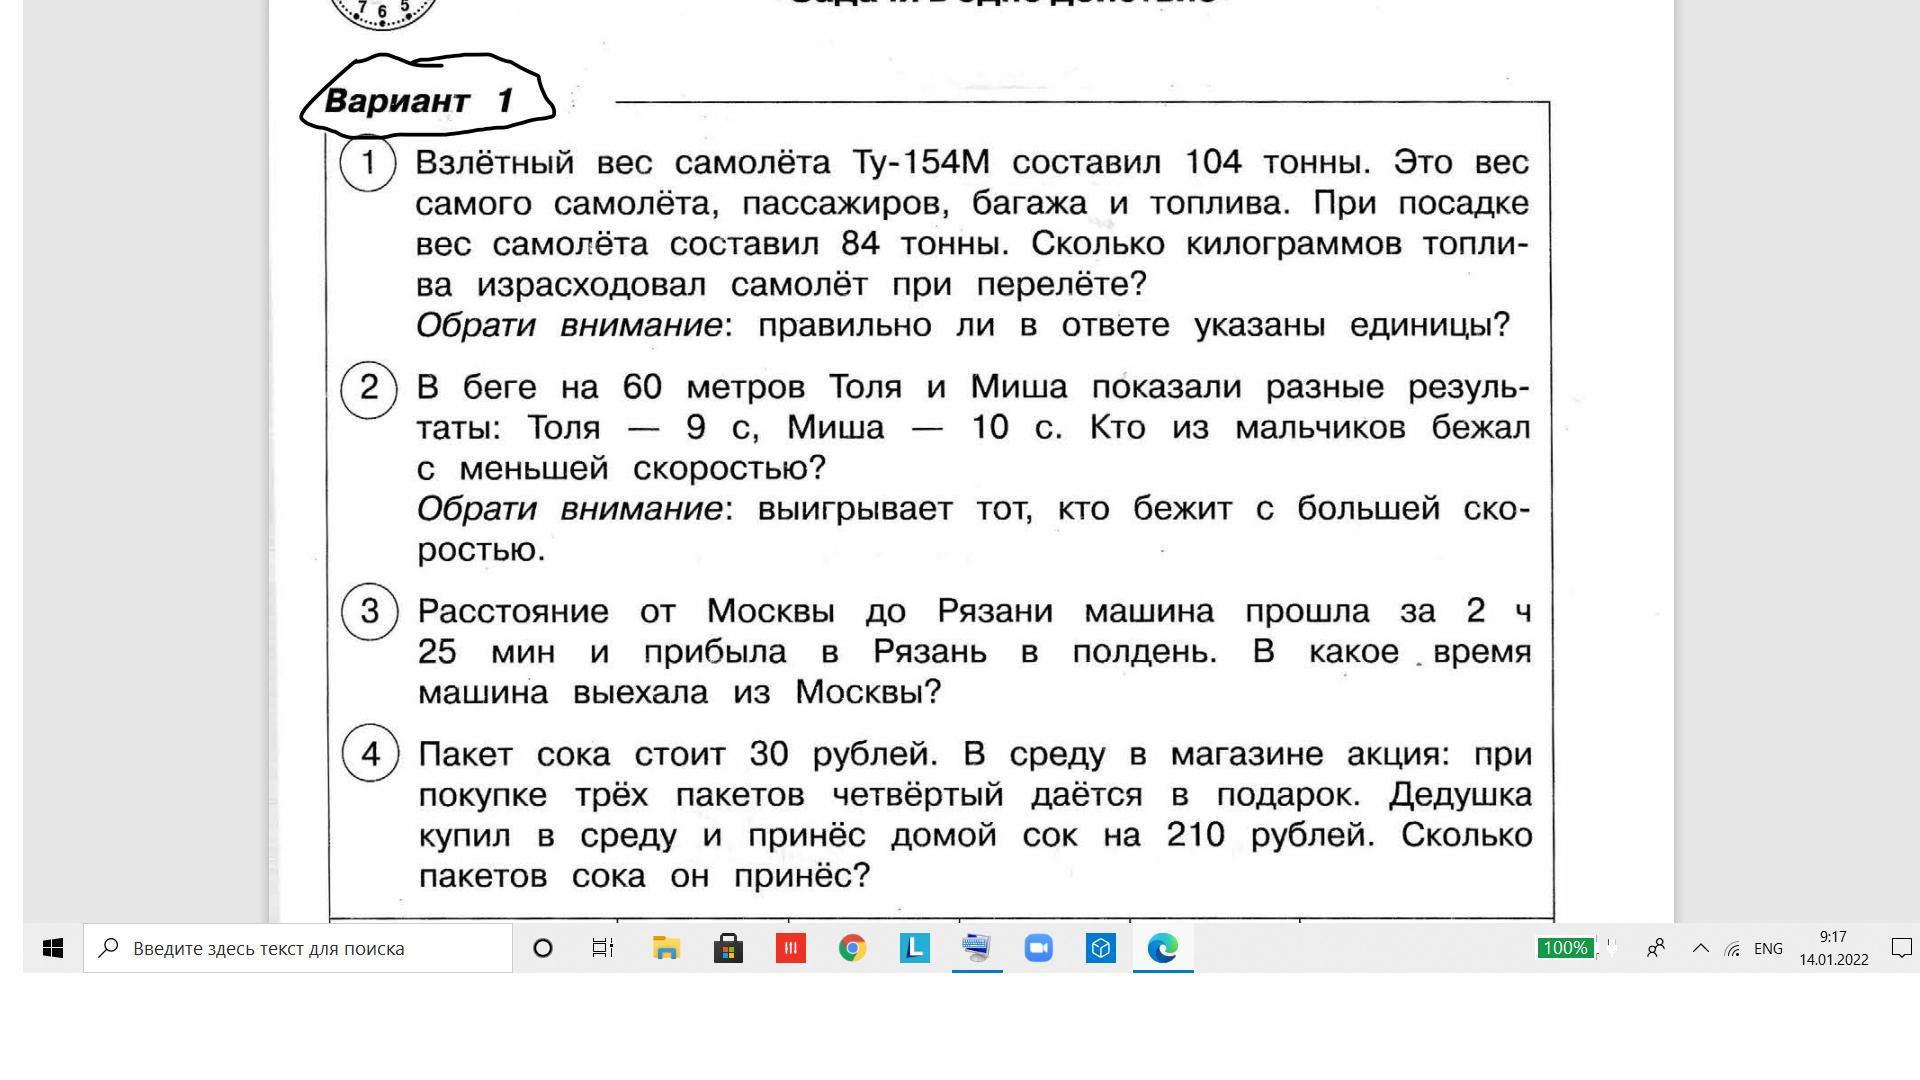Switch ENG input language indicator

coord(1768,948)
